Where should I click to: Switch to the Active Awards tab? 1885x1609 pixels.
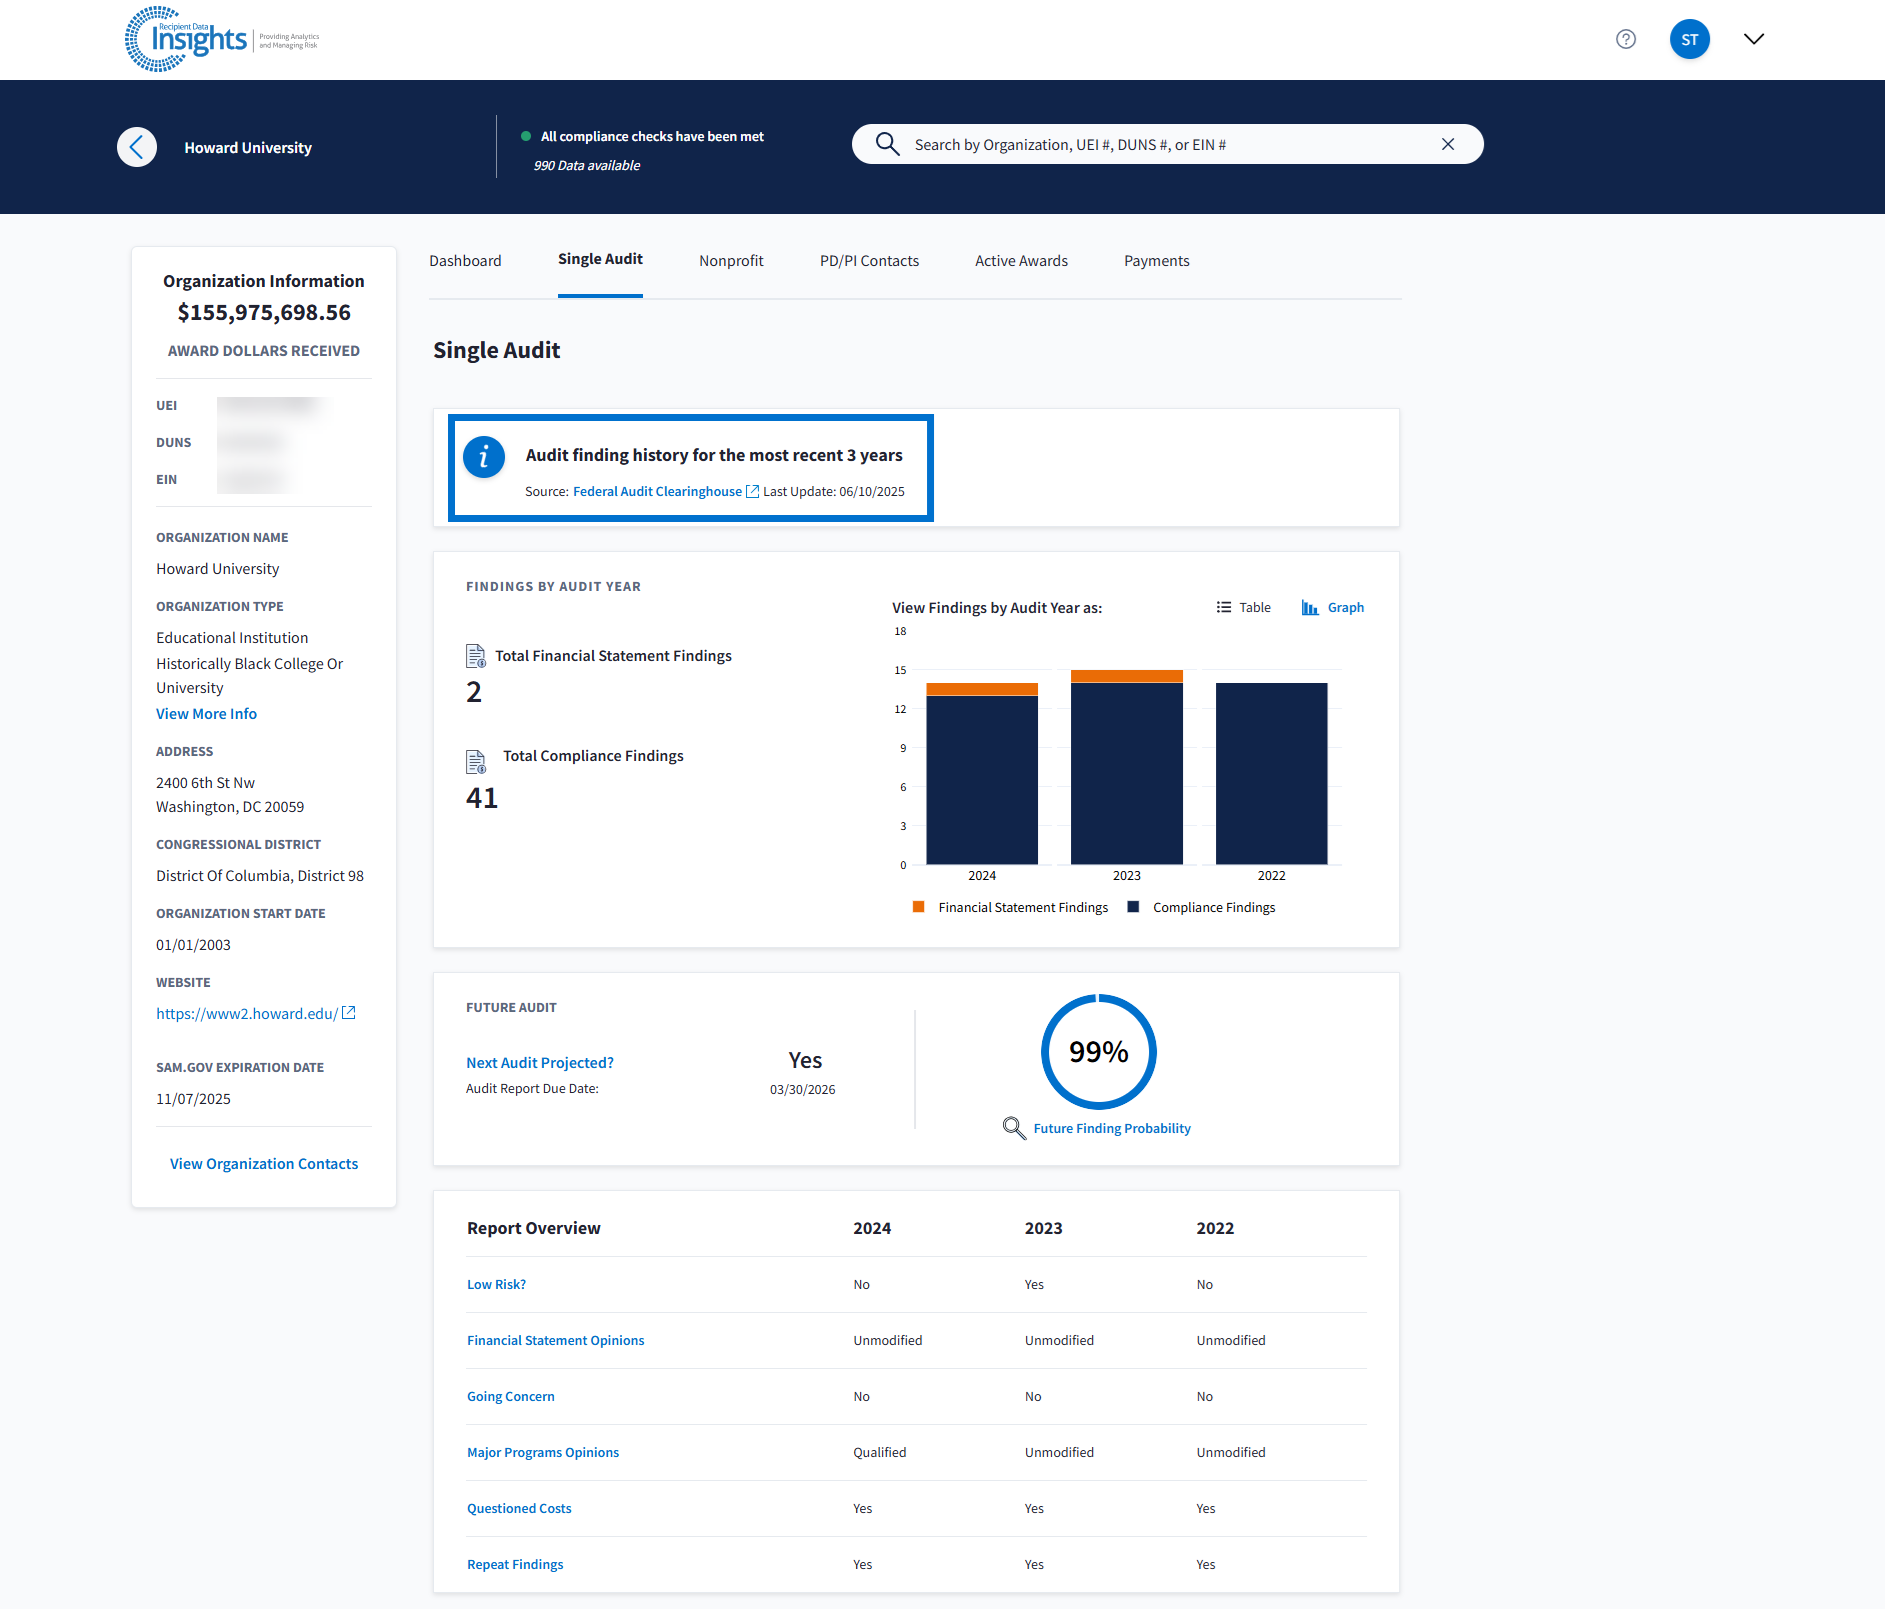pyautogui.click(x=1021, y=261)
